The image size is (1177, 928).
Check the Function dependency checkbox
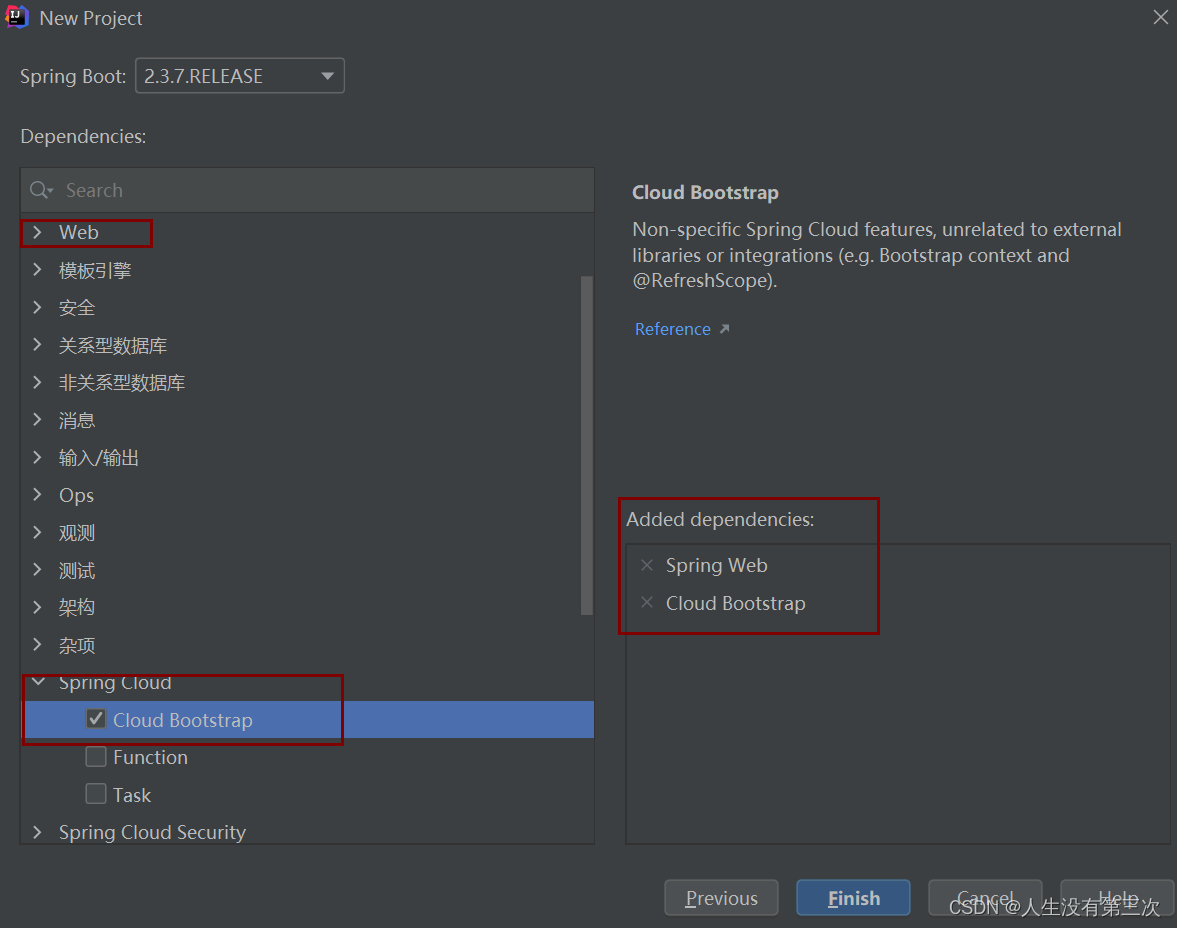pos(95,757)
